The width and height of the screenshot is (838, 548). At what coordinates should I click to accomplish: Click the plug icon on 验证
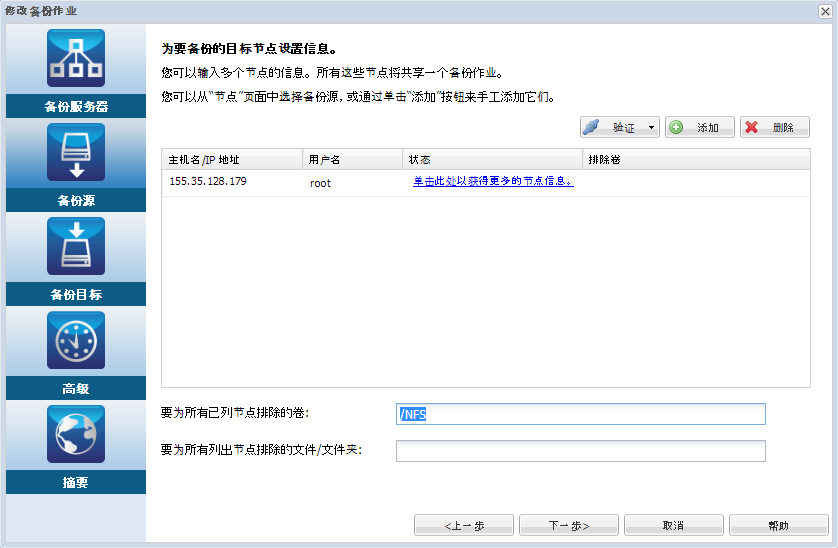(591, 127)
